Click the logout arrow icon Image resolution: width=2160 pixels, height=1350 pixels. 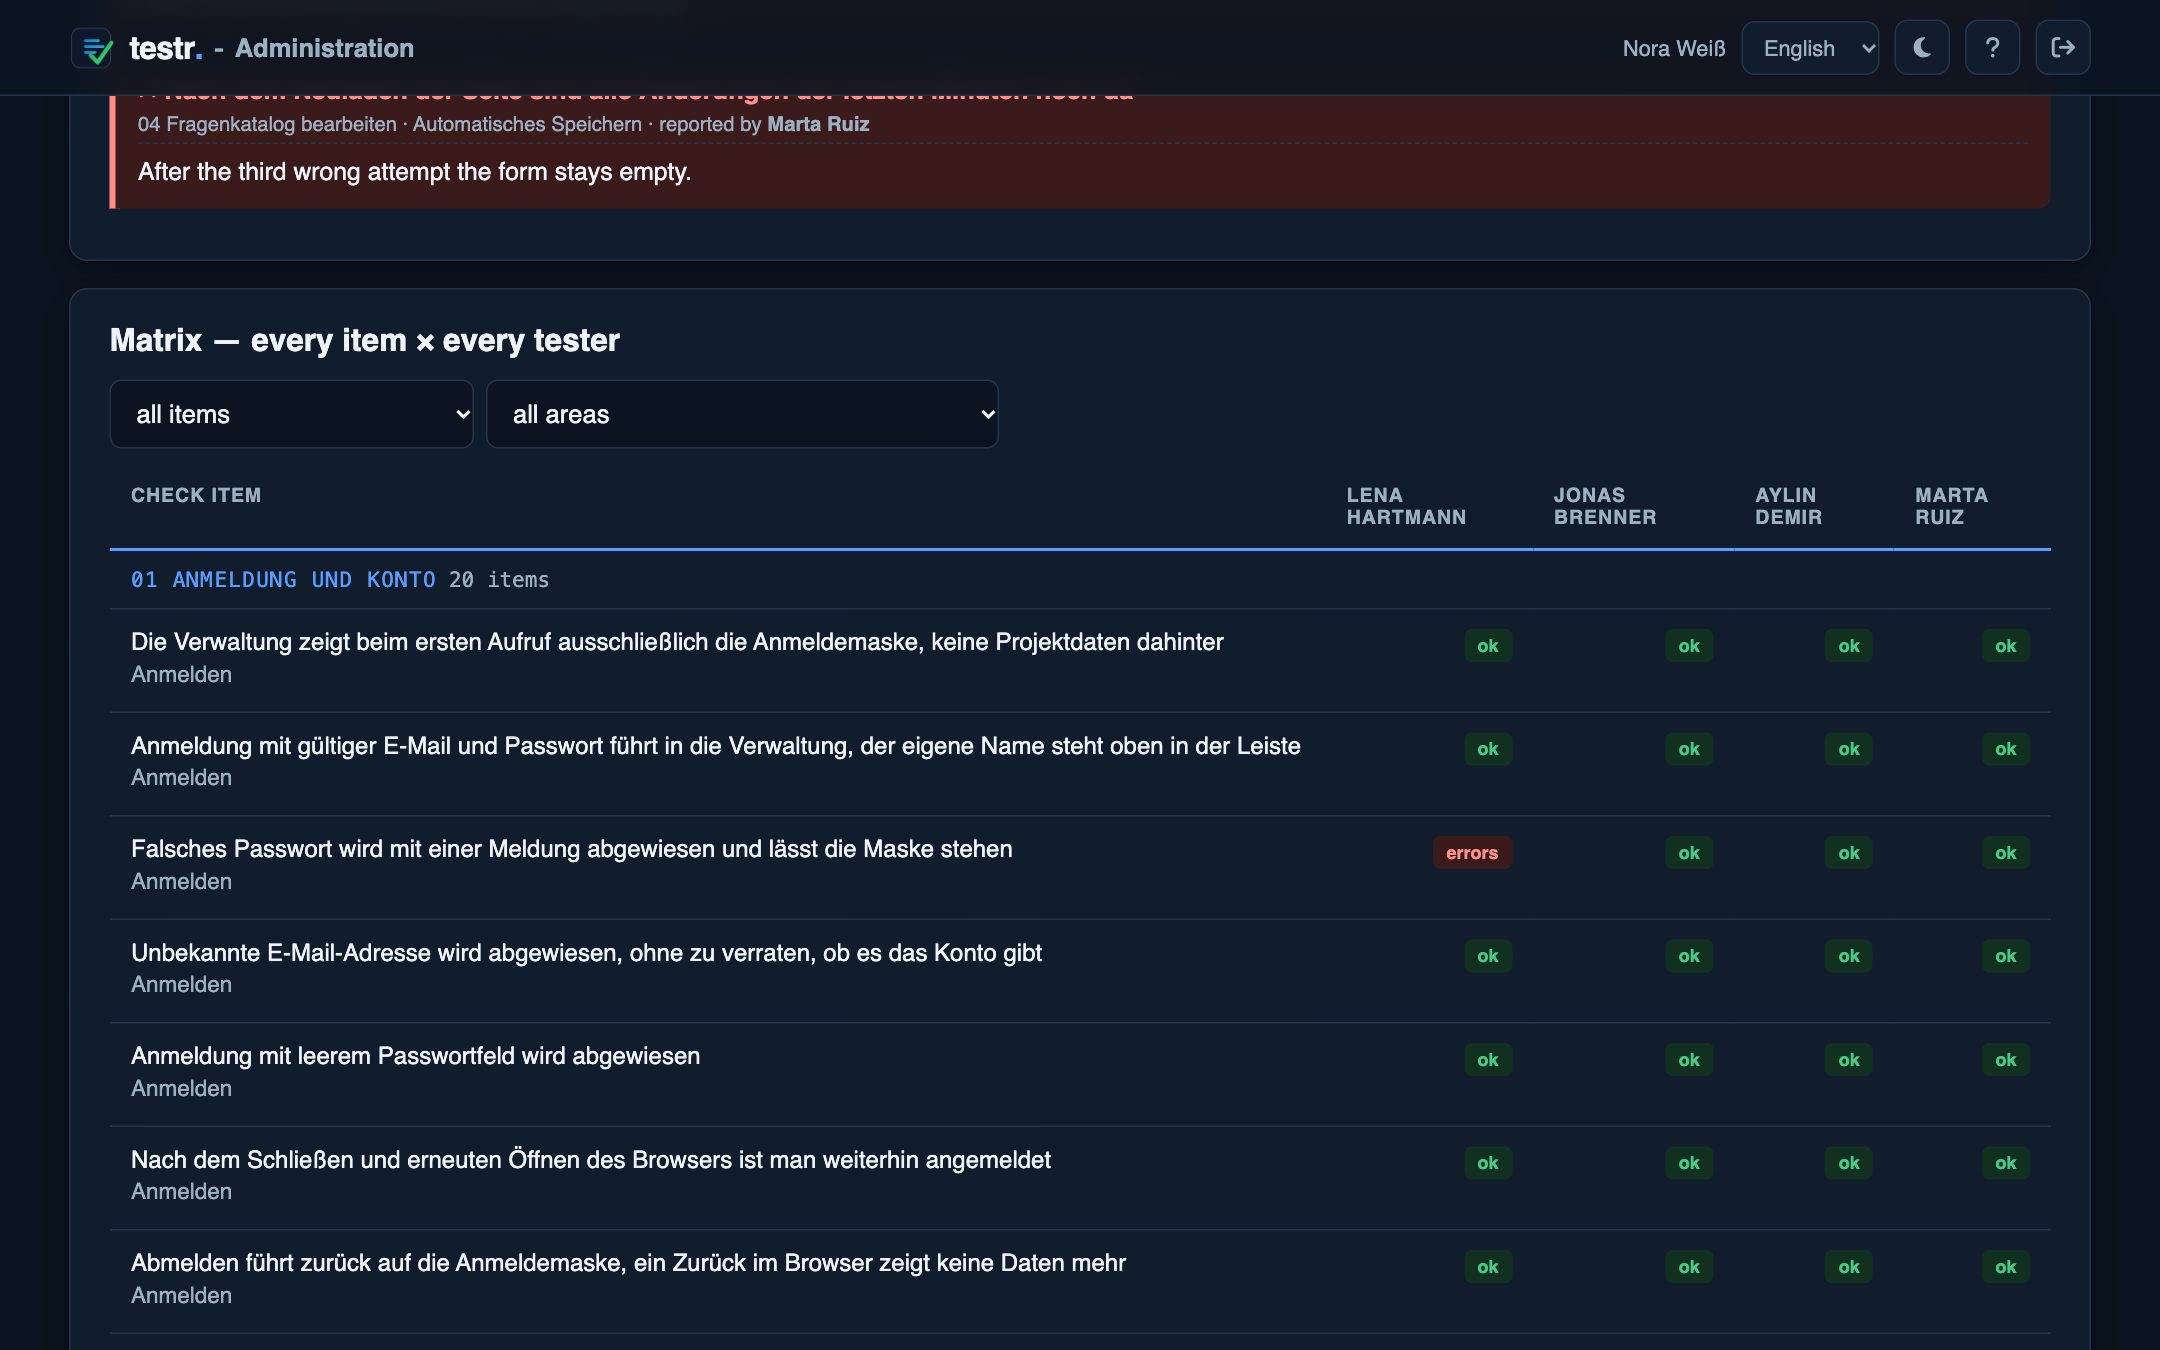coord(2062,48)
